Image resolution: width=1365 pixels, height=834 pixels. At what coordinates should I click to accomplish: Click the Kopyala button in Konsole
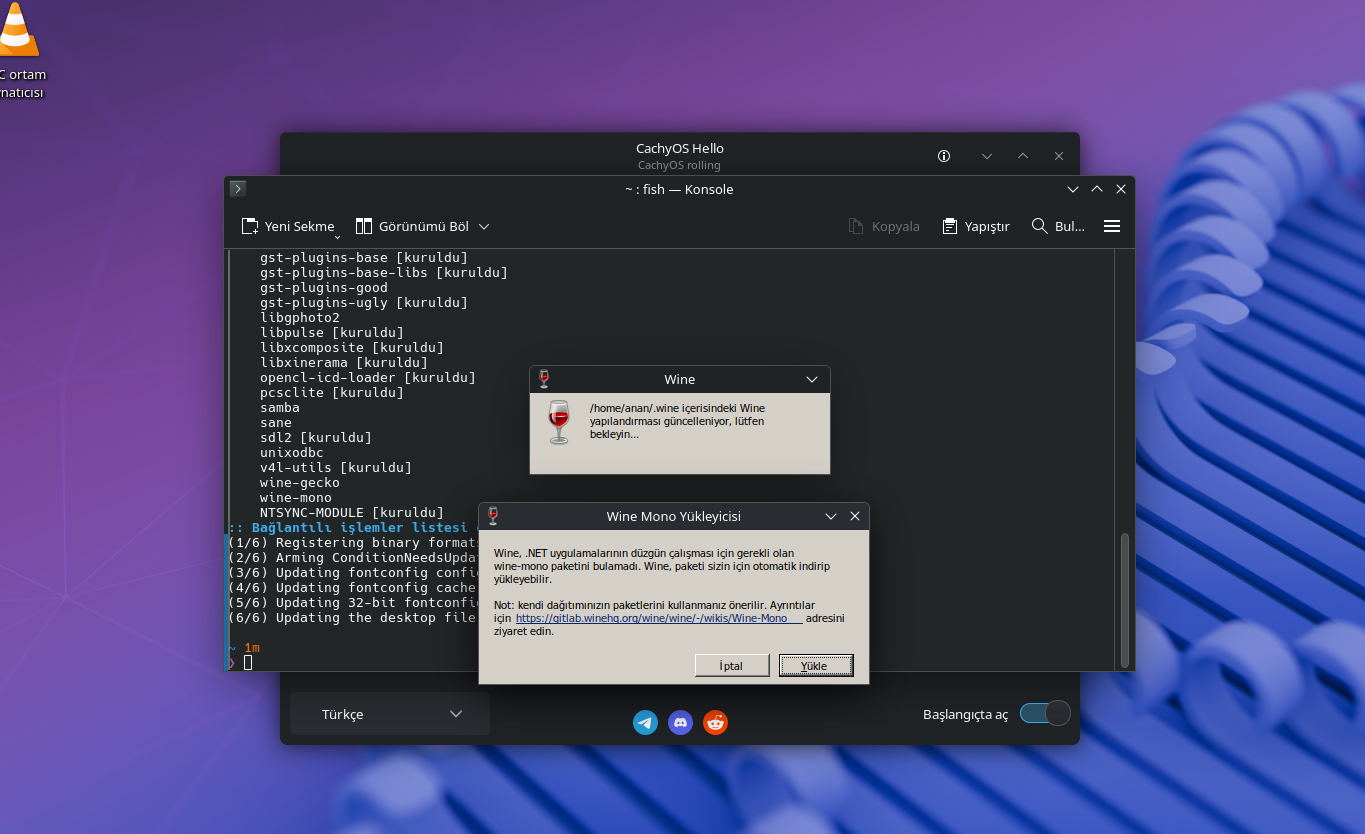(x=884, y=227)
